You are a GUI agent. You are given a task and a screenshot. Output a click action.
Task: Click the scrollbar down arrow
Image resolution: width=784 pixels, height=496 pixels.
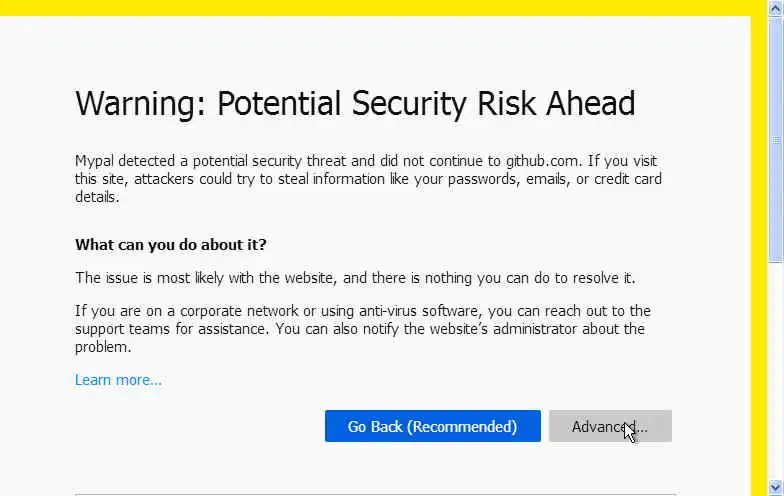776,489
